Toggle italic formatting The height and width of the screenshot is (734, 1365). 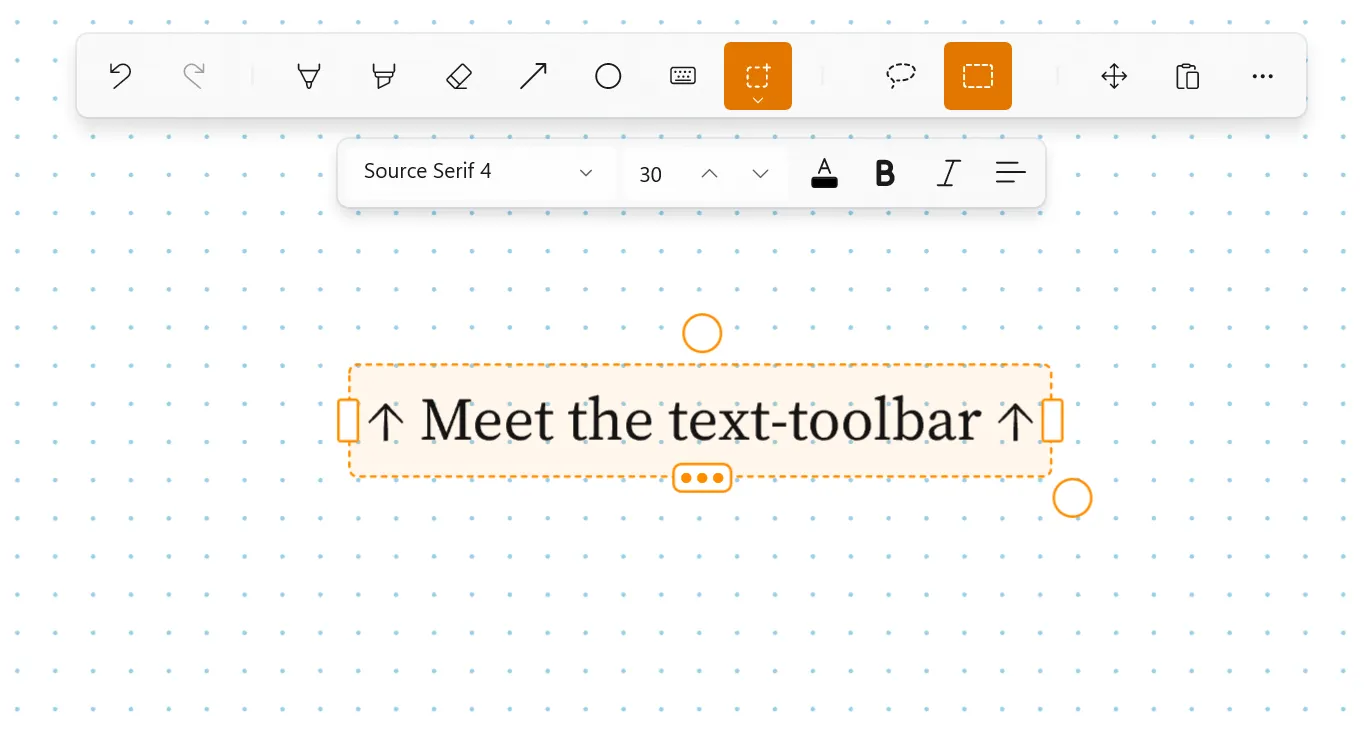tap(948, 173)
